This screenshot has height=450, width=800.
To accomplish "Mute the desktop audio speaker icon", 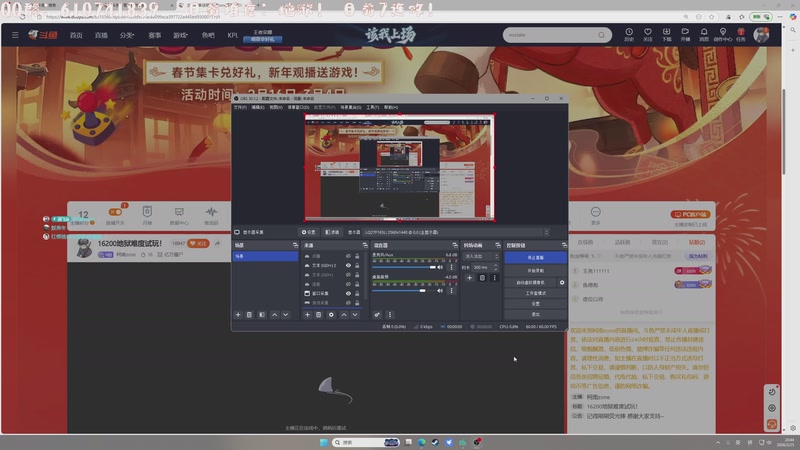I will click(x=440, y=291).
